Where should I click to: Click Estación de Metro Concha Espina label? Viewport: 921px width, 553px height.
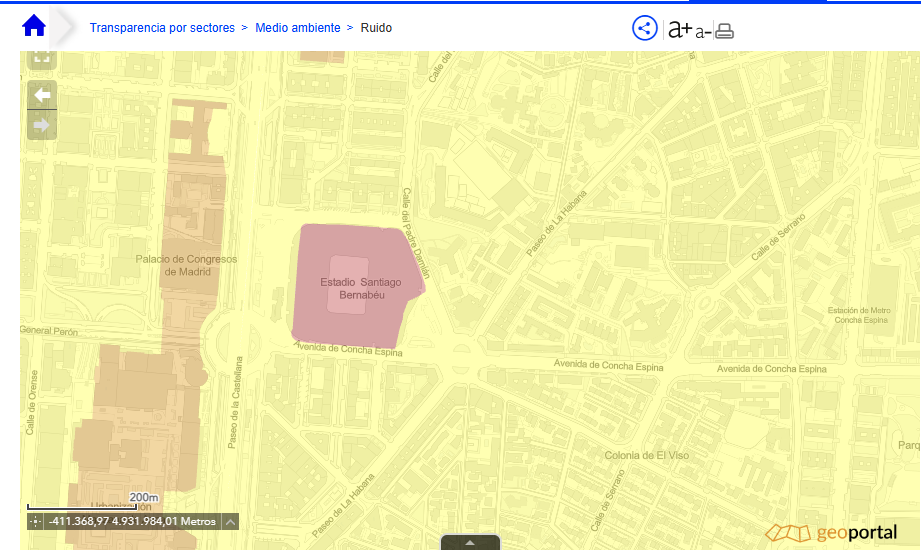pos(859,315)
